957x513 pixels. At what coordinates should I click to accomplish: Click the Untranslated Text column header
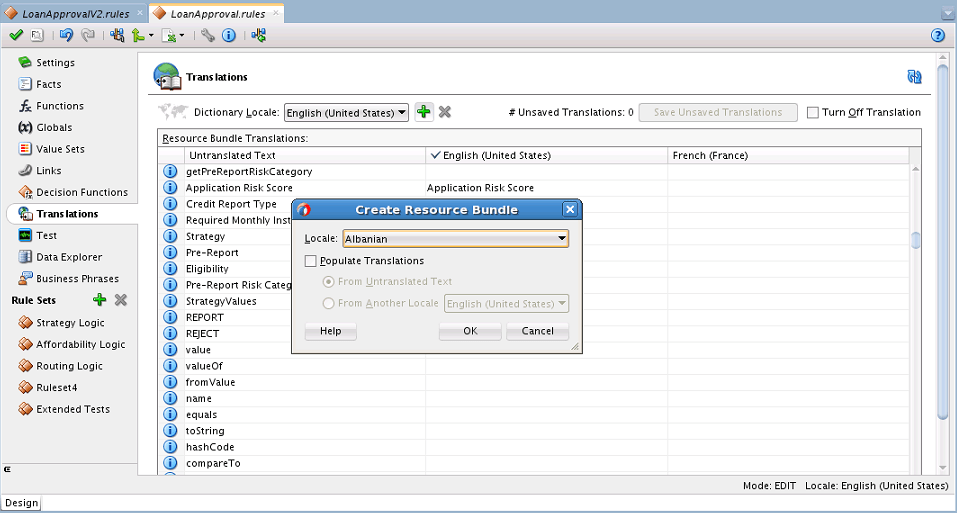click(x=305, y=155)
